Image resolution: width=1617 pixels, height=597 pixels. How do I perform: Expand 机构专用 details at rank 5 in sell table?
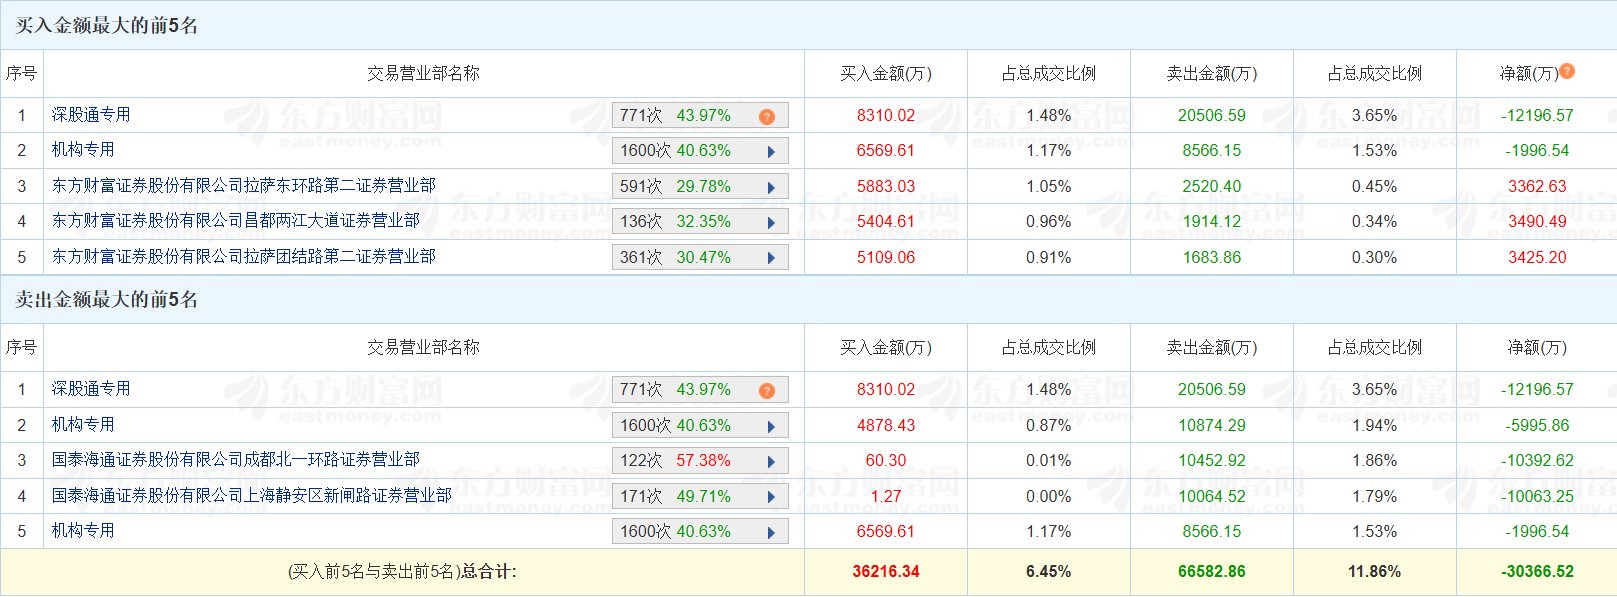click(x=771, y=532)
